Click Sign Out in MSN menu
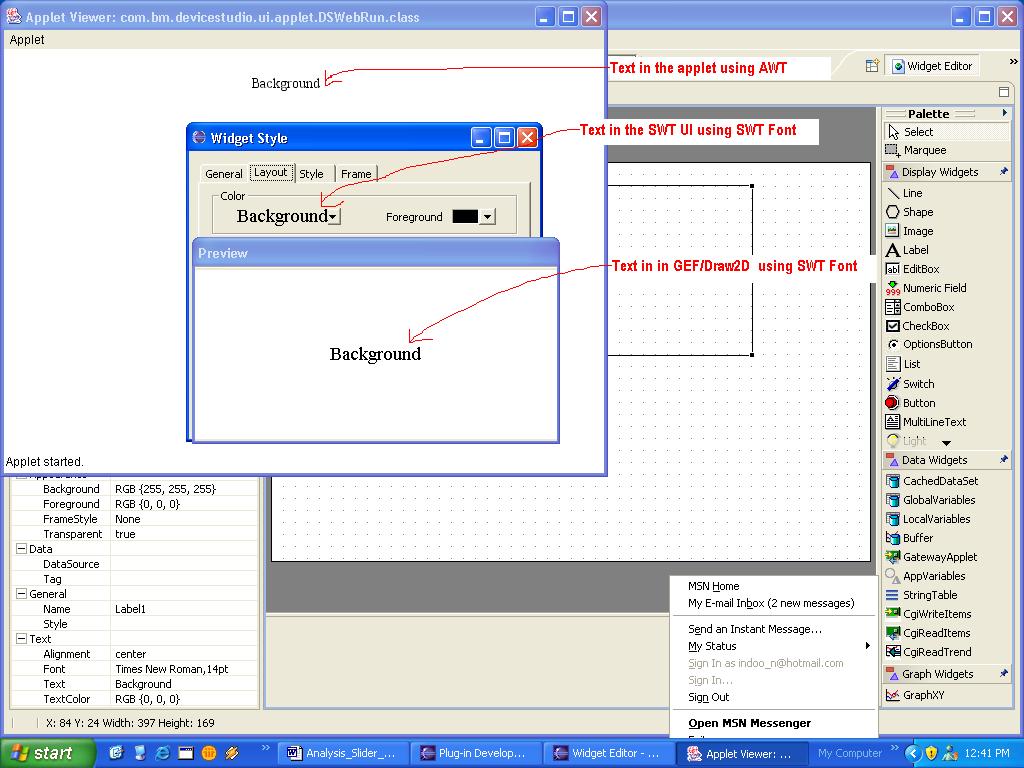This screenshot has width=1024, height=768. 708,697
